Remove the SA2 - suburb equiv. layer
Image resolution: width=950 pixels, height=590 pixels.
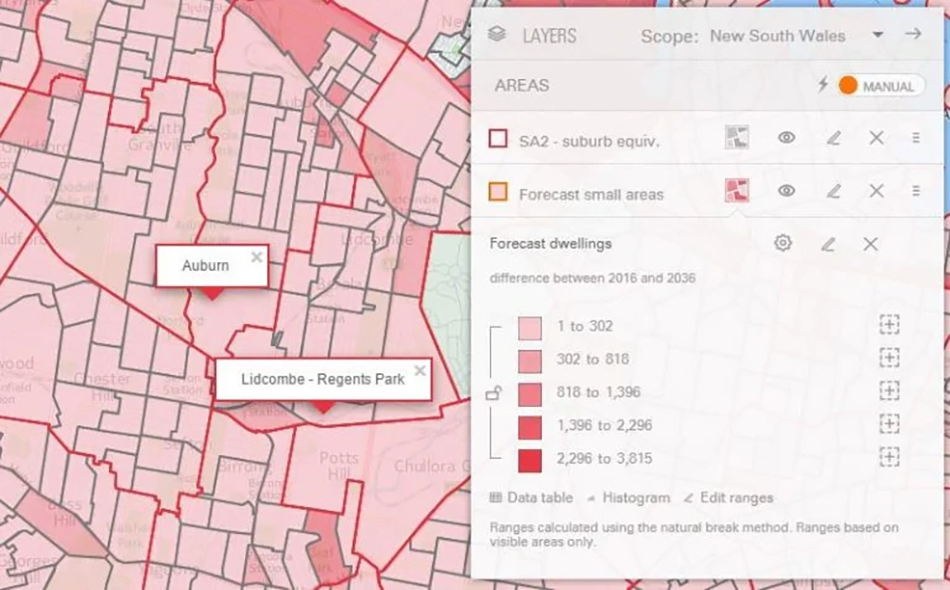[876, 138]
